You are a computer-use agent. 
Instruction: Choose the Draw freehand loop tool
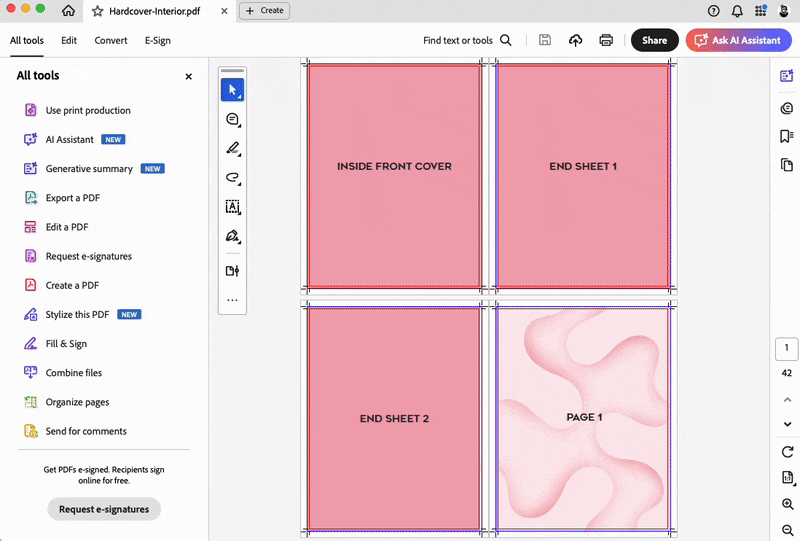tap(232, 178)
